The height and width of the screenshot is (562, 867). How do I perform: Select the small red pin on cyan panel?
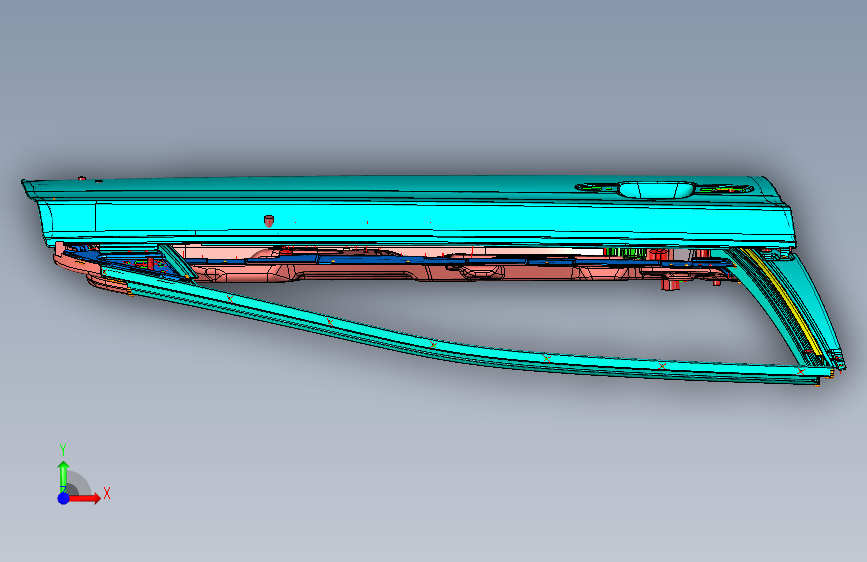pos(269,221)
